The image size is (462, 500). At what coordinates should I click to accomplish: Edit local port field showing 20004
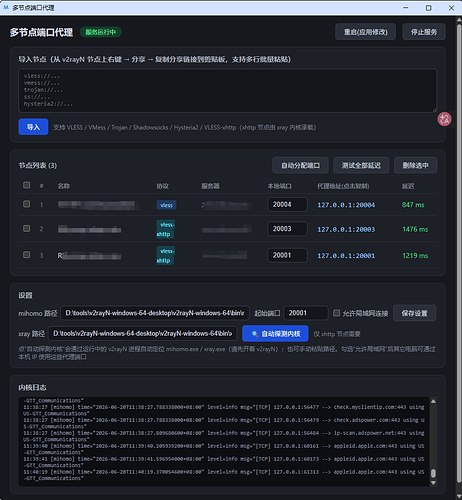287,204
